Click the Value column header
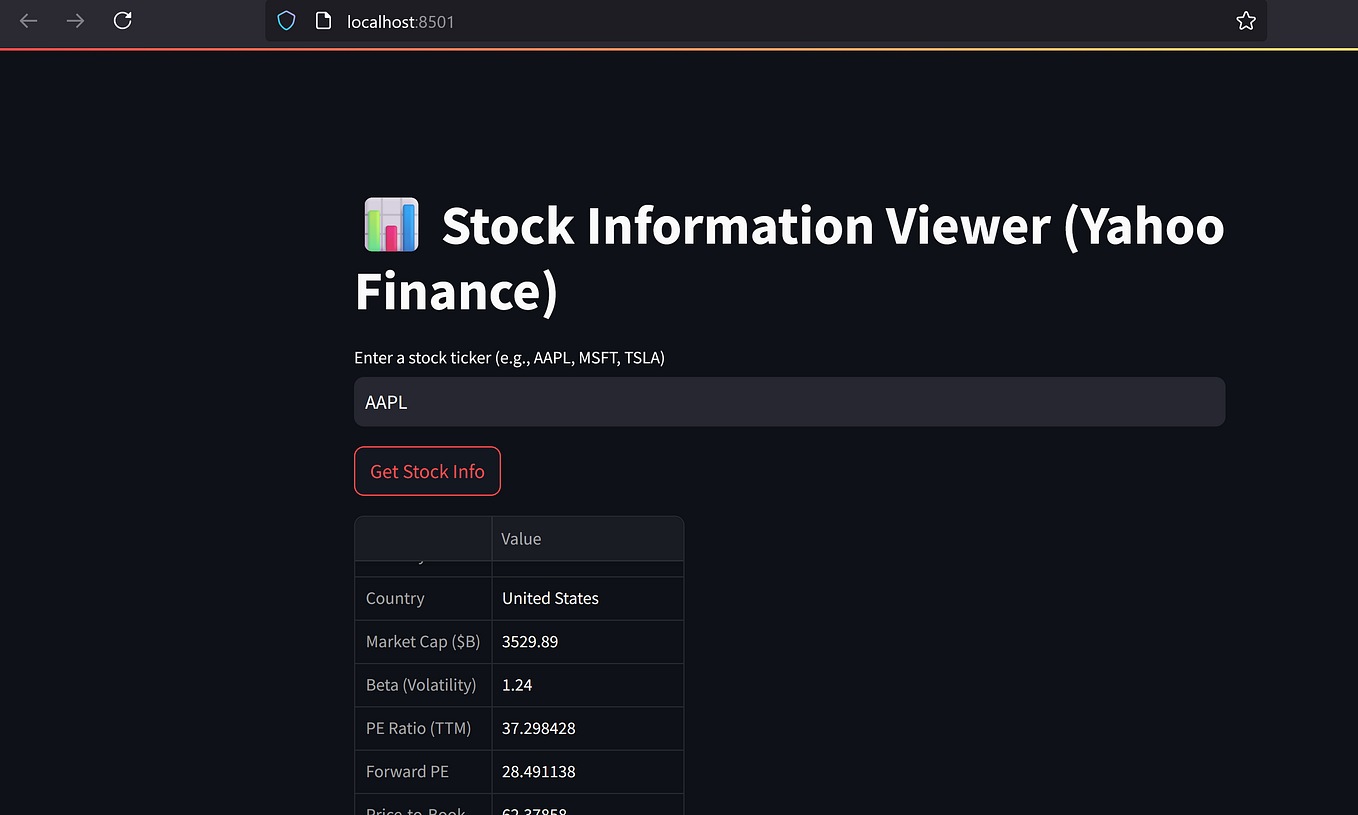The height and width of the screenshot is (815, 1358). 521,538
